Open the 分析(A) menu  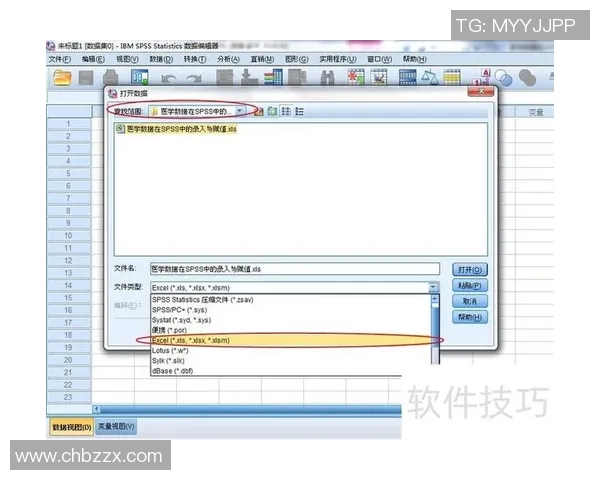(228, 59)
